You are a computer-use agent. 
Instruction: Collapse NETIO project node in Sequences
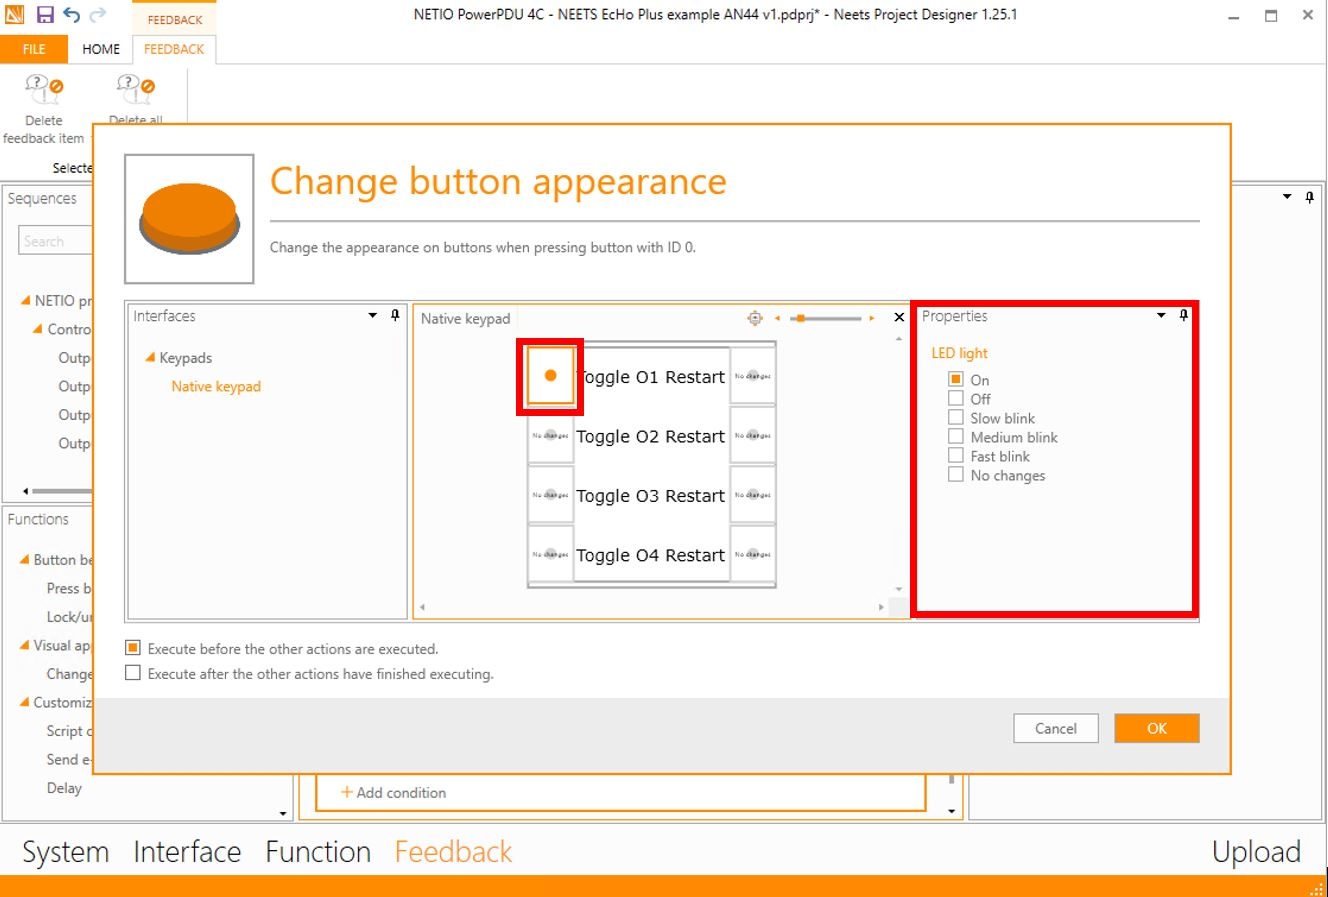tap(25, 301)
